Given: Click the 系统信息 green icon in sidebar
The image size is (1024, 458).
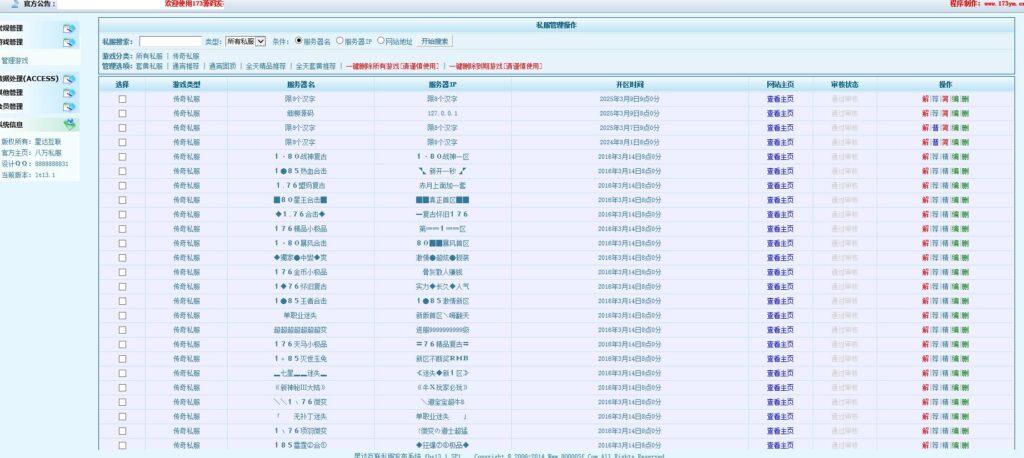Looking at the screenshot, I should 69,124.
